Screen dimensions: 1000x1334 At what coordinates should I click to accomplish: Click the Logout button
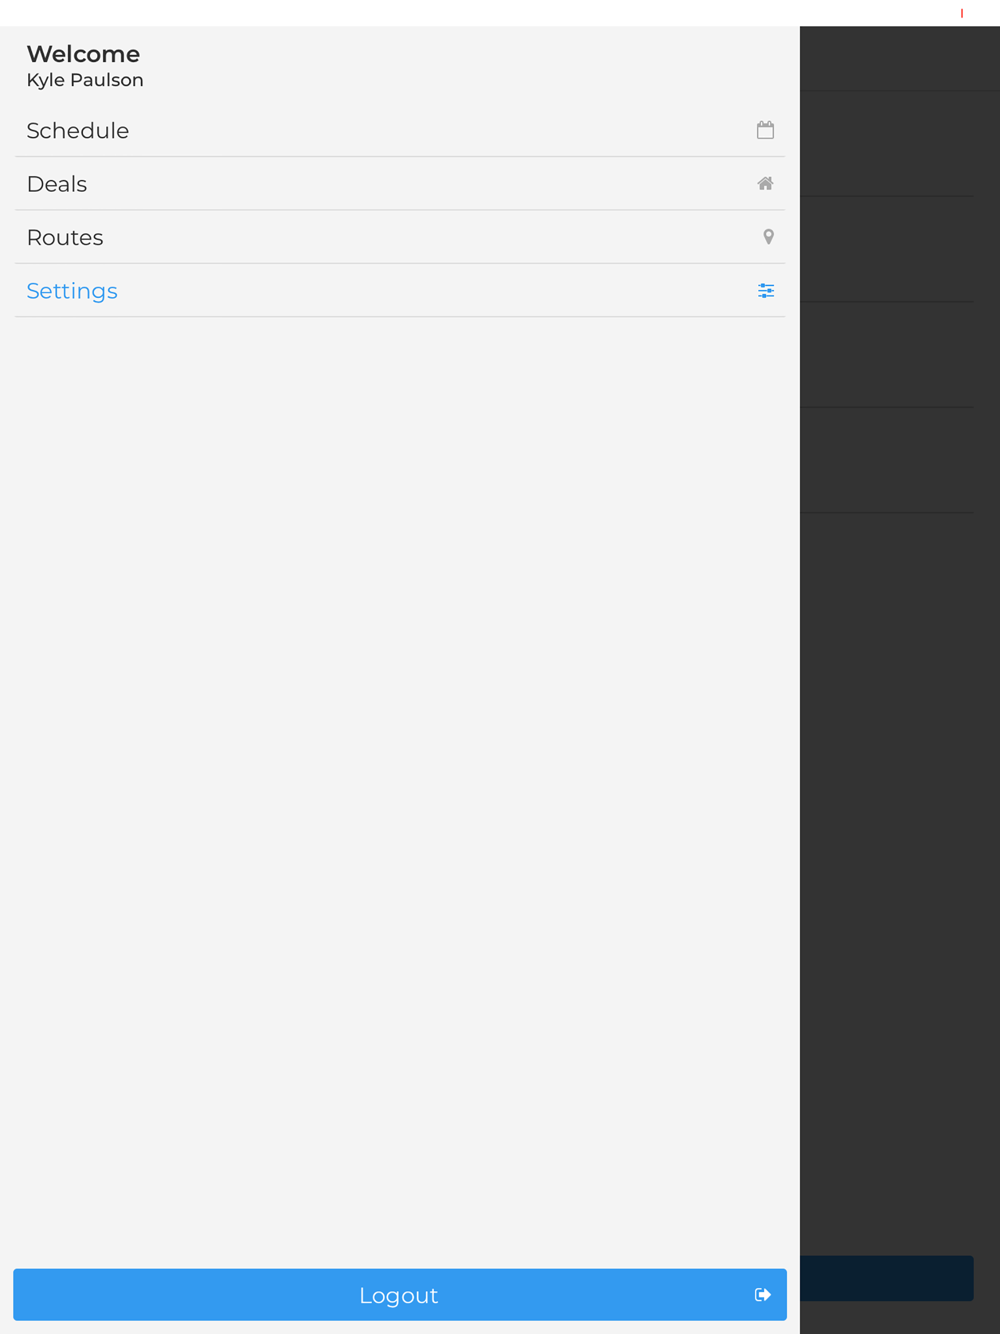[400, 1295]
